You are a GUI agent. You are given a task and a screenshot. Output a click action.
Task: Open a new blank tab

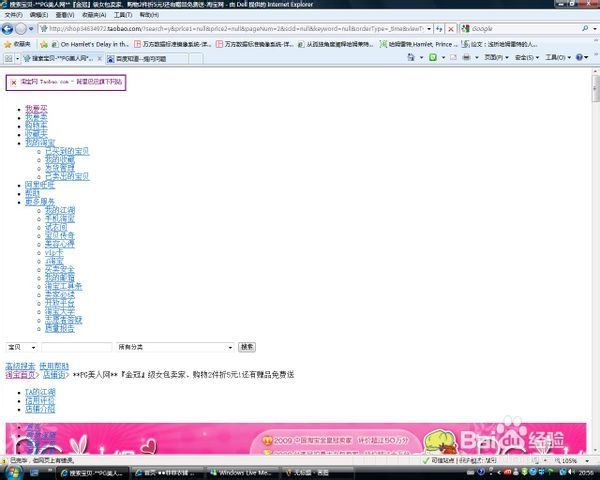tap(196, 59)
